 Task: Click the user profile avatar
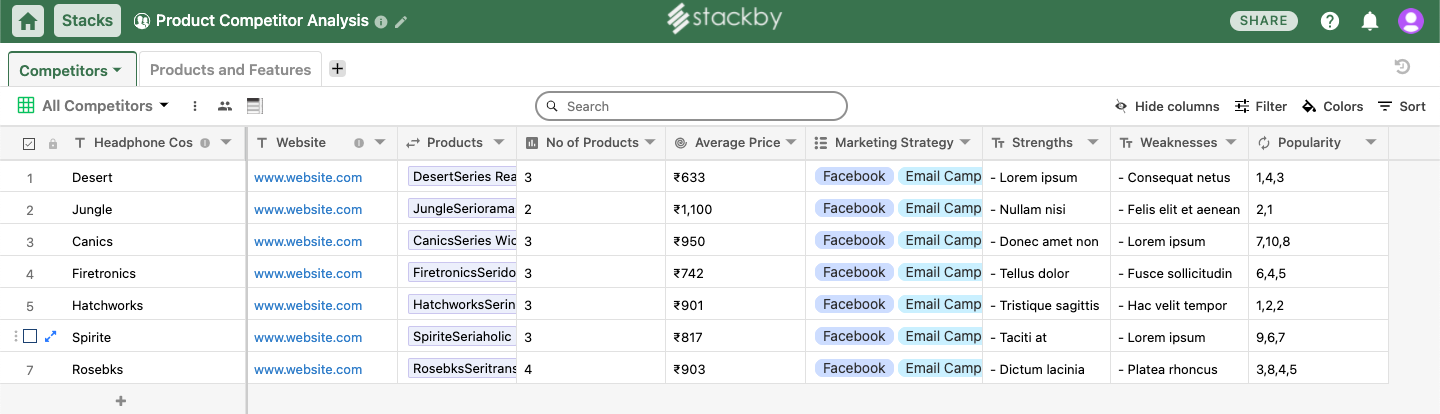click(1410, 21)
